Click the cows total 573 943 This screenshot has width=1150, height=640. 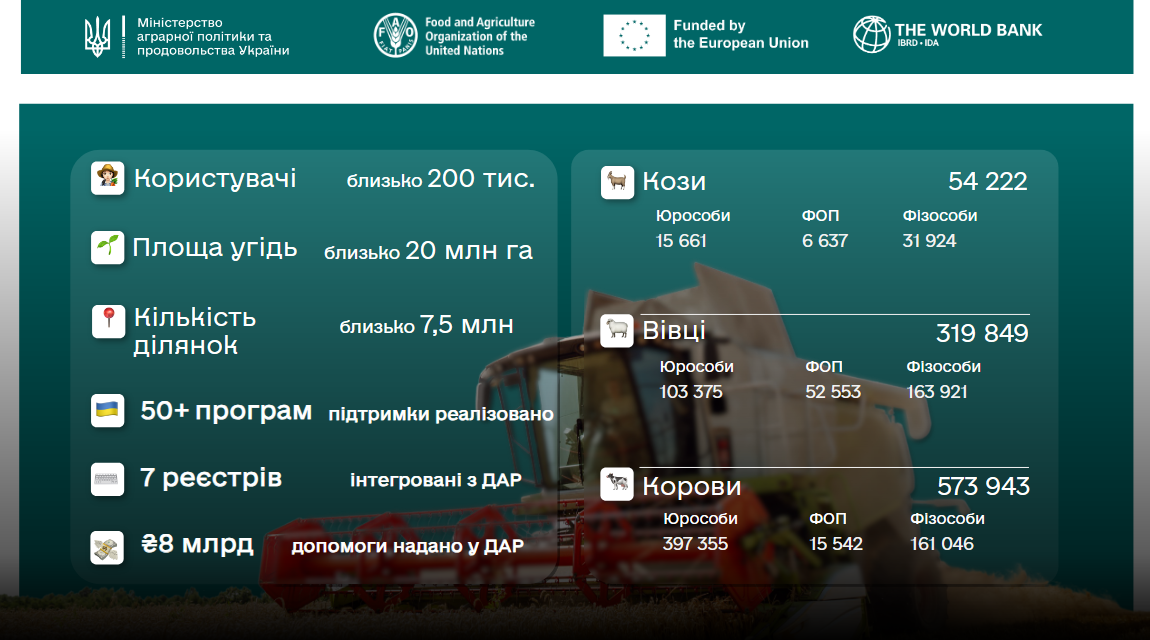984,486
